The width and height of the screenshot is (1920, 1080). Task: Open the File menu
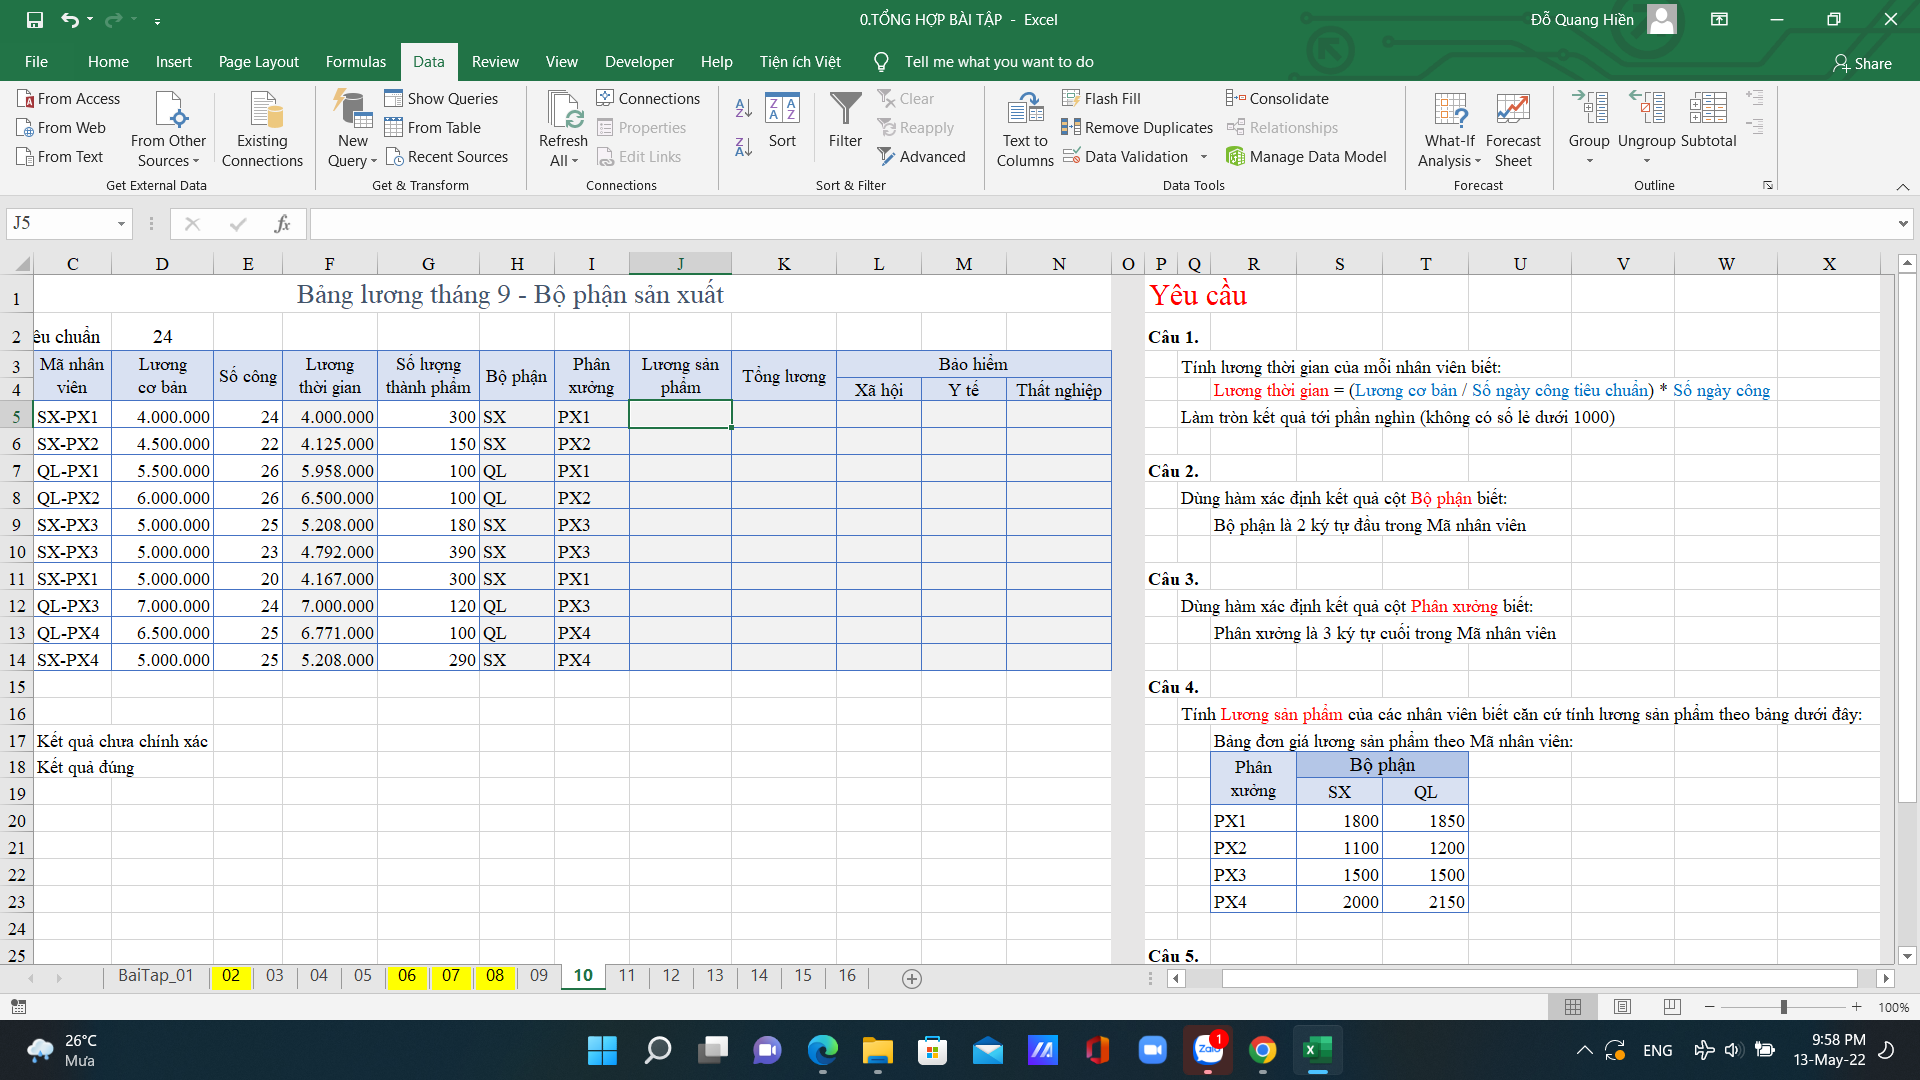tap(36, 62)
